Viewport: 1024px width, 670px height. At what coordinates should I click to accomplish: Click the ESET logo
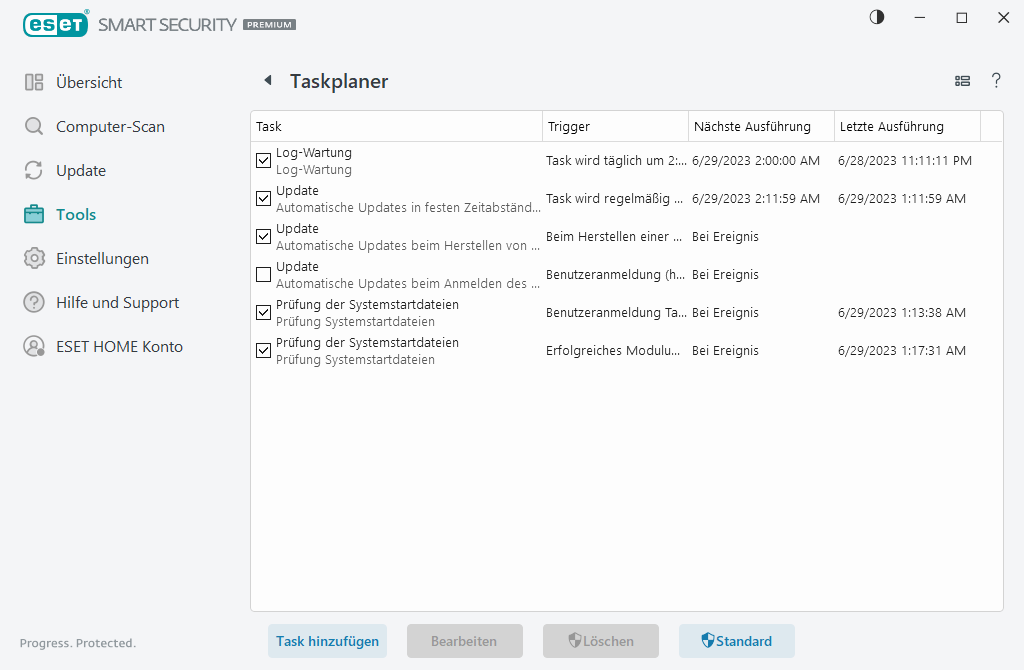point(56,24)
